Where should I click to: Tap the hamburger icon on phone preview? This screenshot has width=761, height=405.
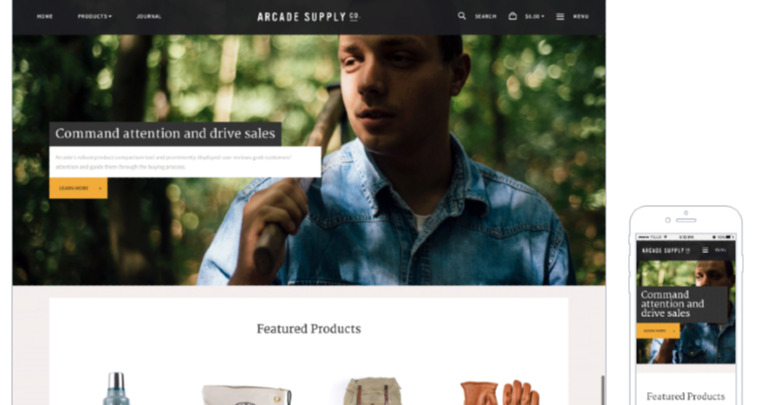pyautogui.click(x=705, y=250)
